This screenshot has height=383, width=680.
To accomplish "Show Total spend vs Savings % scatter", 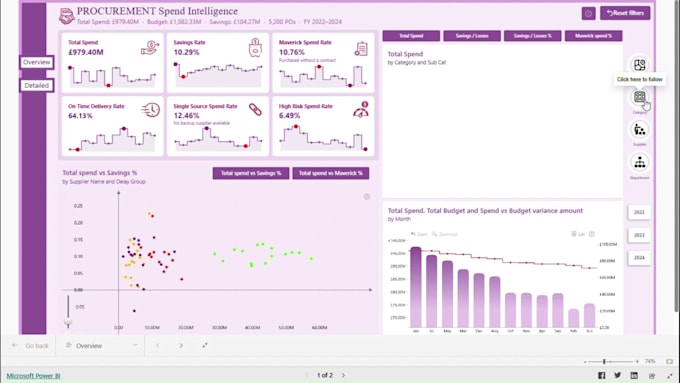I will [251, 173].
